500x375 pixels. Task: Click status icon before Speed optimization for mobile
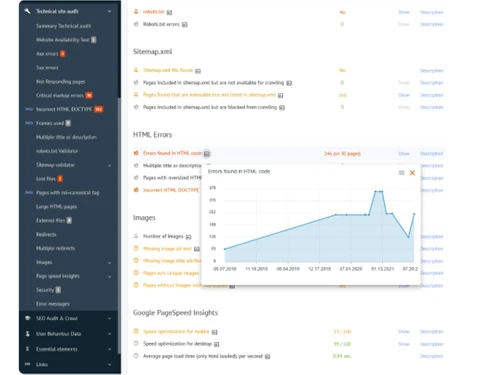coord(136,331)
